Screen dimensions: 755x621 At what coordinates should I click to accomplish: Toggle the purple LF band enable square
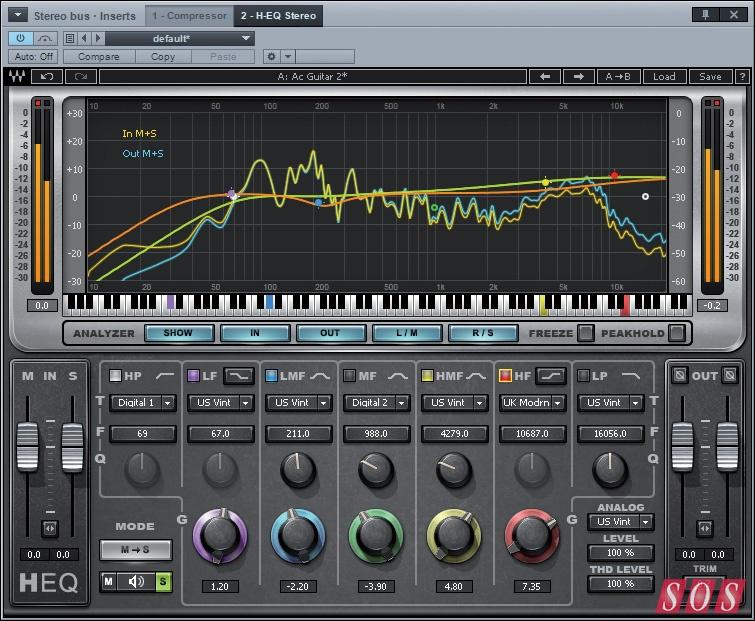[193, 375]
